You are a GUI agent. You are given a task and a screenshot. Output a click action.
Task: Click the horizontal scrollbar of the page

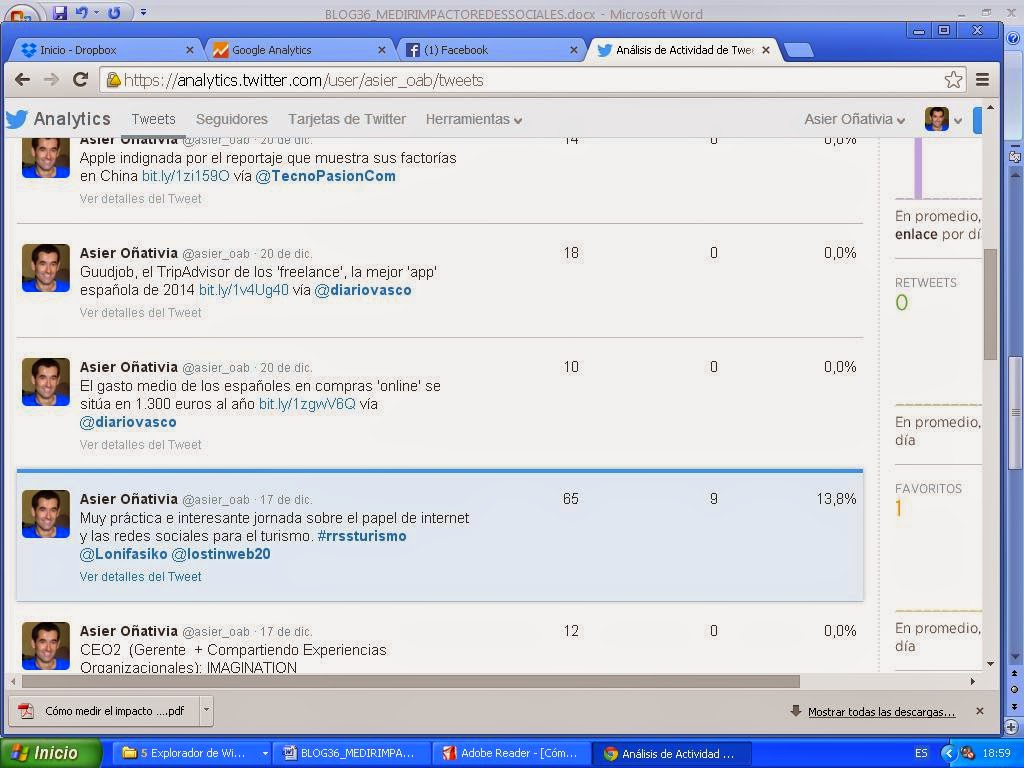pos(410,681)
